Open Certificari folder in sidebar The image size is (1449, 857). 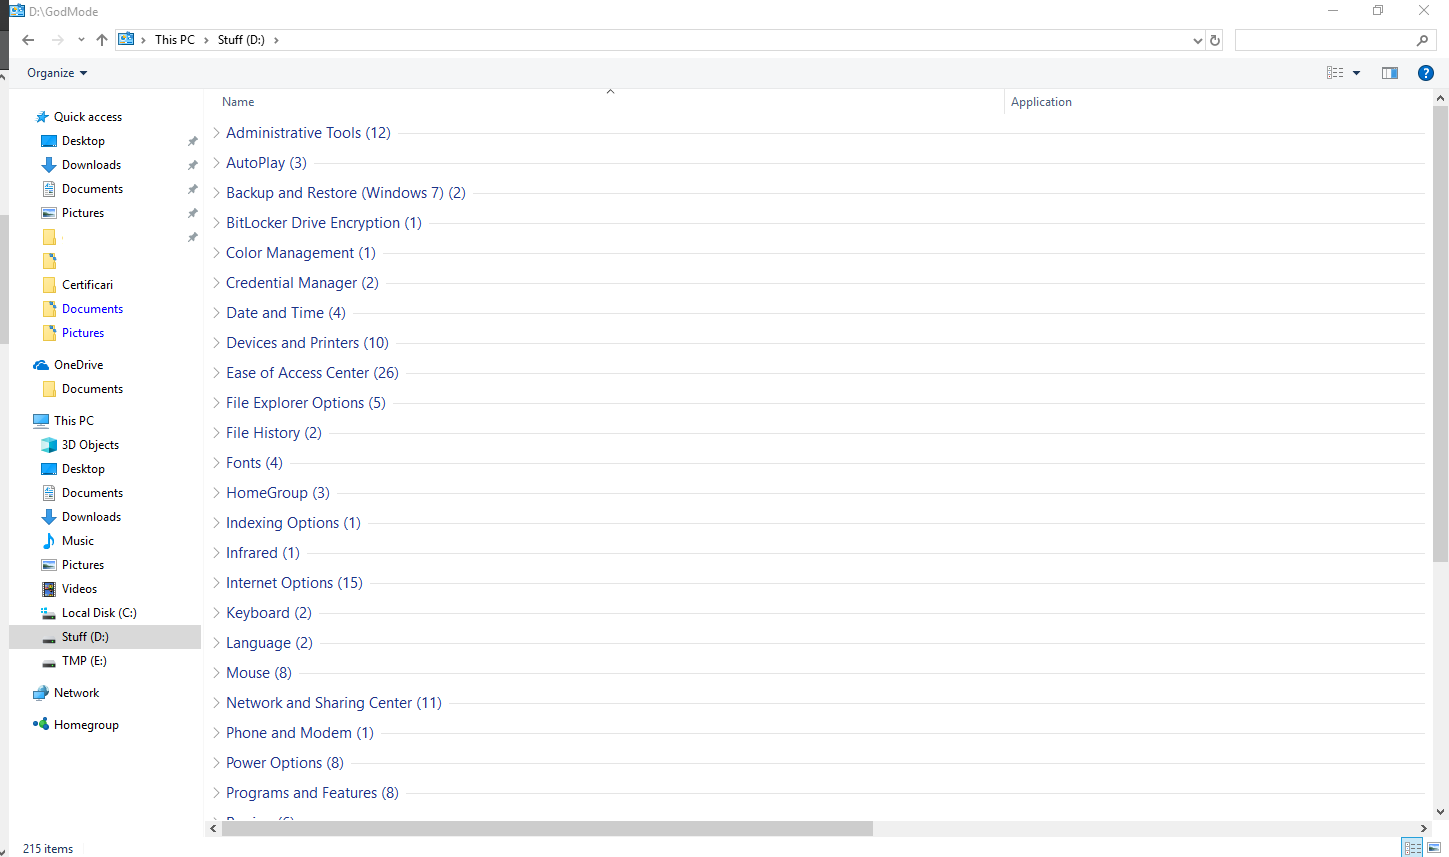click(x=87, y=285)
